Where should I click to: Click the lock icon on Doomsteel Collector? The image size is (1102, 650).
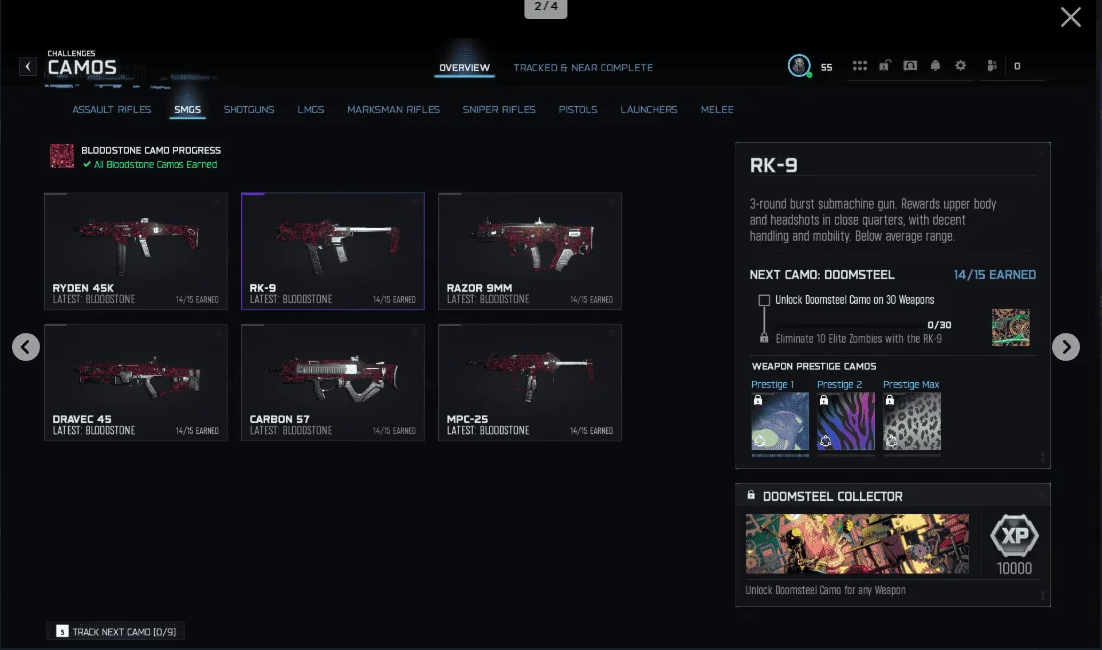751,495
